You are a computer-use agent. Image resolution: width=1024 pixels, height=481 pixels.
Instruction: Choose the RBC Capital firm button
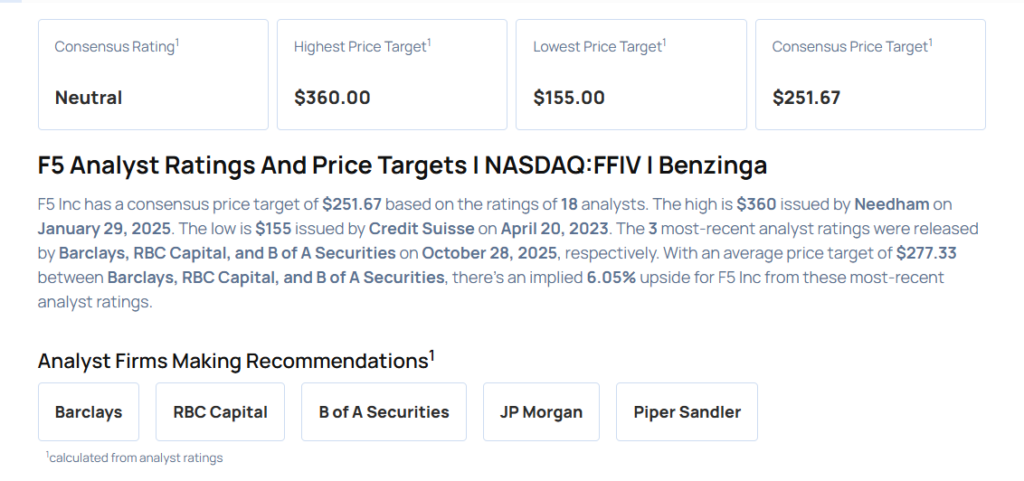point(220,411)
